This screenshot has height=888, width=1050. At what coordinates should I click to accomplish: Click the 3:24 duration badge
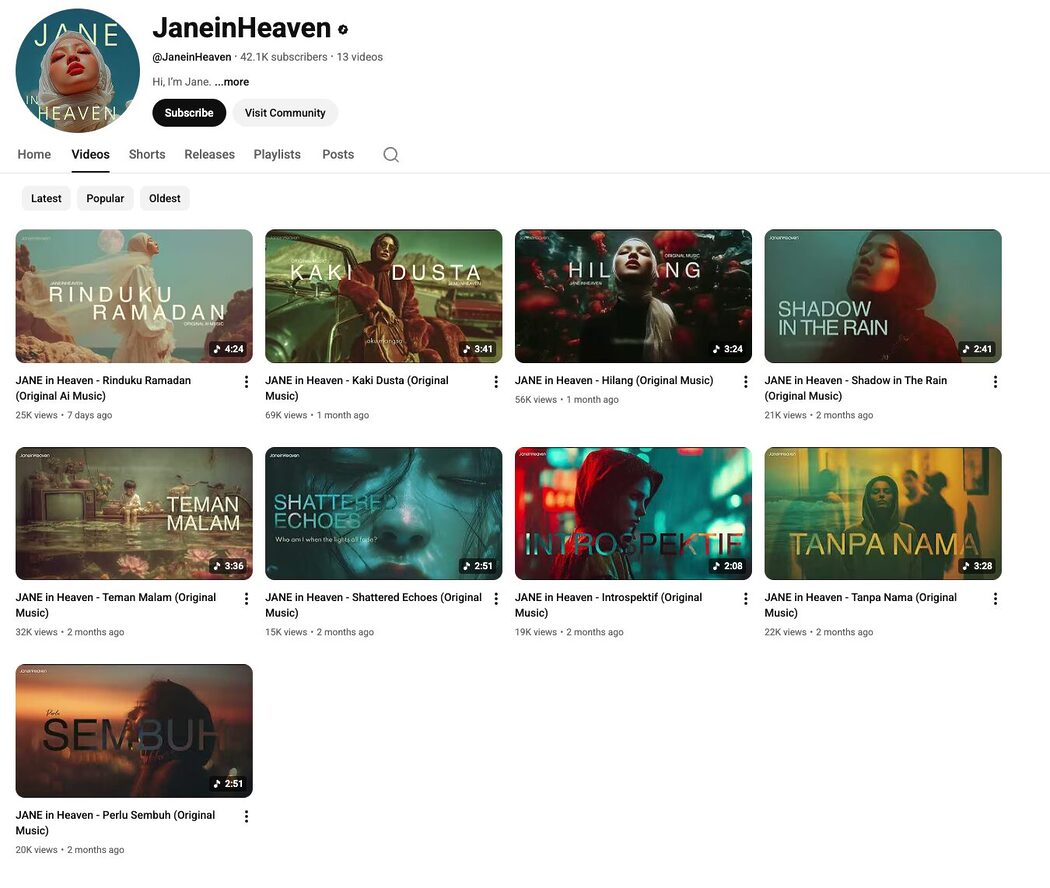click(x=728, y=349)
